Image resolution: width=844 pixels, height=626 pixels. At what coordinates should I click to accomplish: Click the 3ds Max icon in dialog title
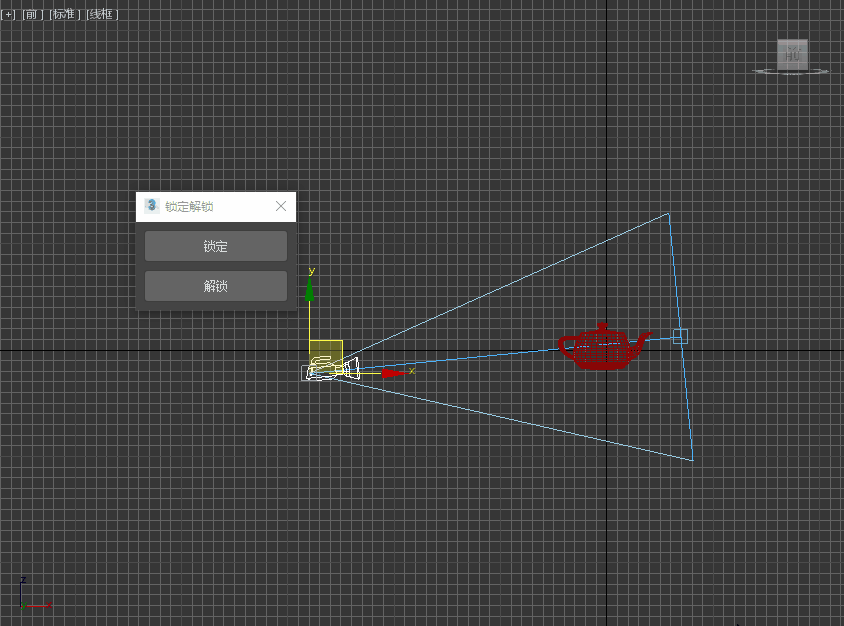point(152,206)
